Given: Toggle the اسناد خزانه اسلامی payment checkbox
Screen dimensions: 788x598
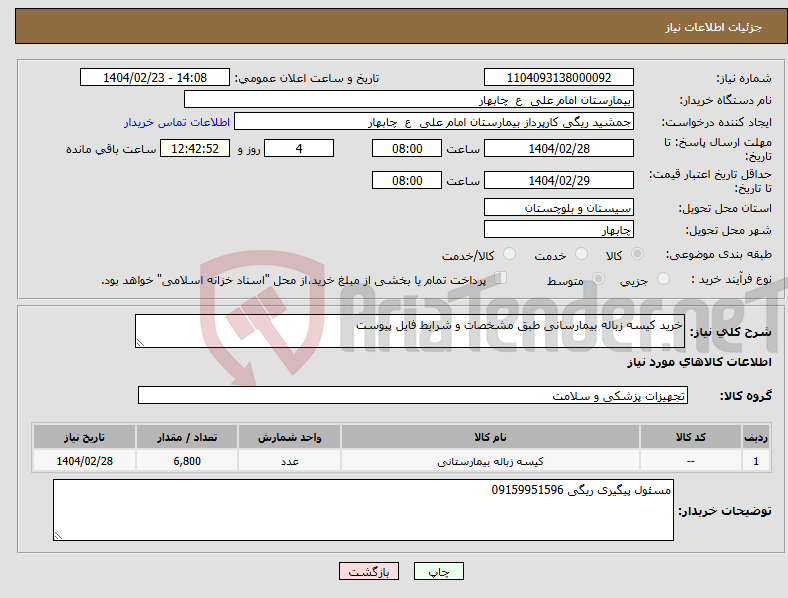Looking at the screenshot, I should coord(501,277).
